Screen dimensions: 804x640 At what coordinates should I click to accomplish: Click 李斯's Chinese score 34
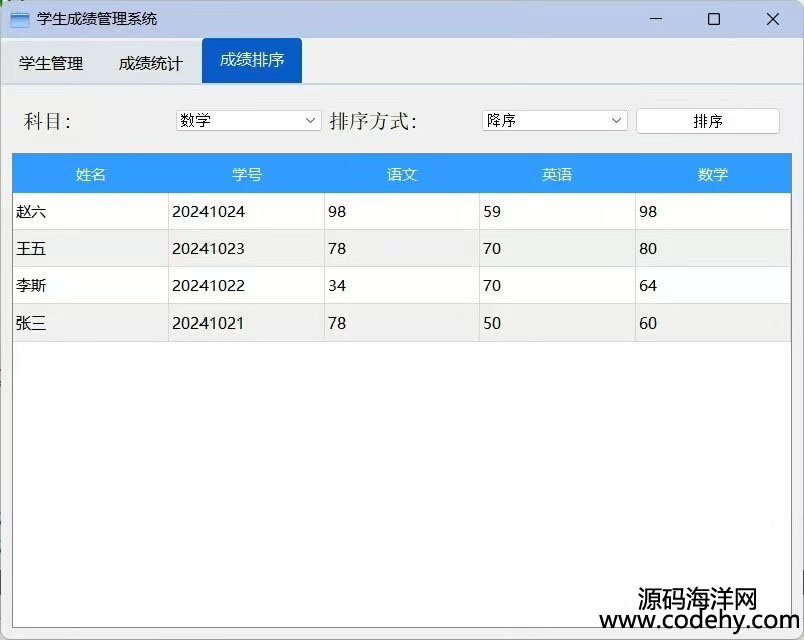(x=402, y=286)
